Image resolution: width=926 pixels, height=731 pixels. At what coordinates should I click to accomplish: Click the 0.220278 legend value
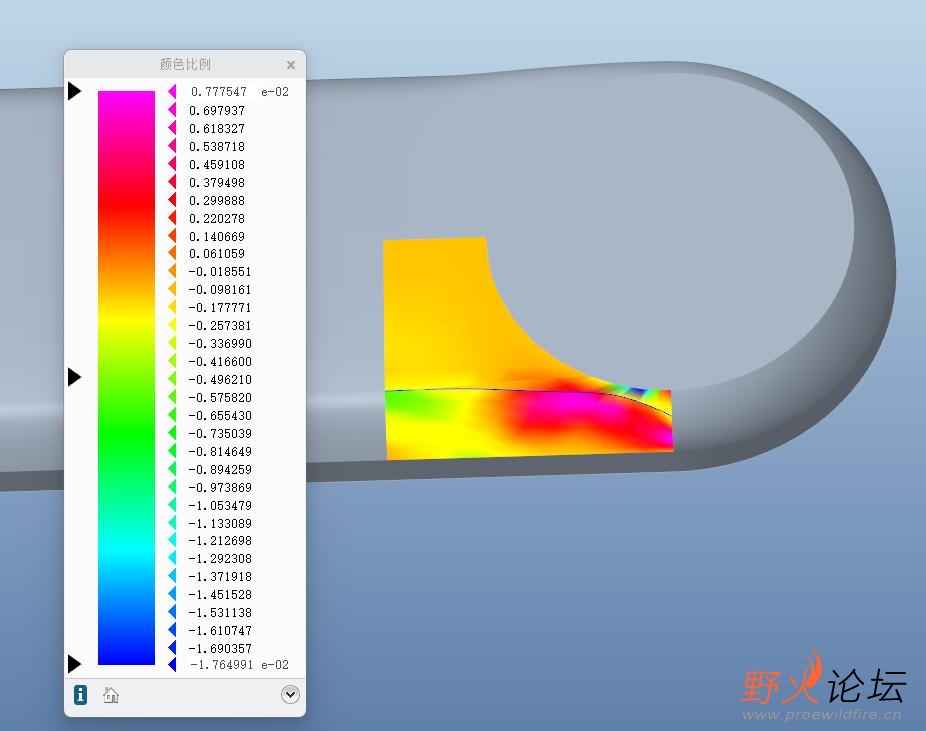217,218
